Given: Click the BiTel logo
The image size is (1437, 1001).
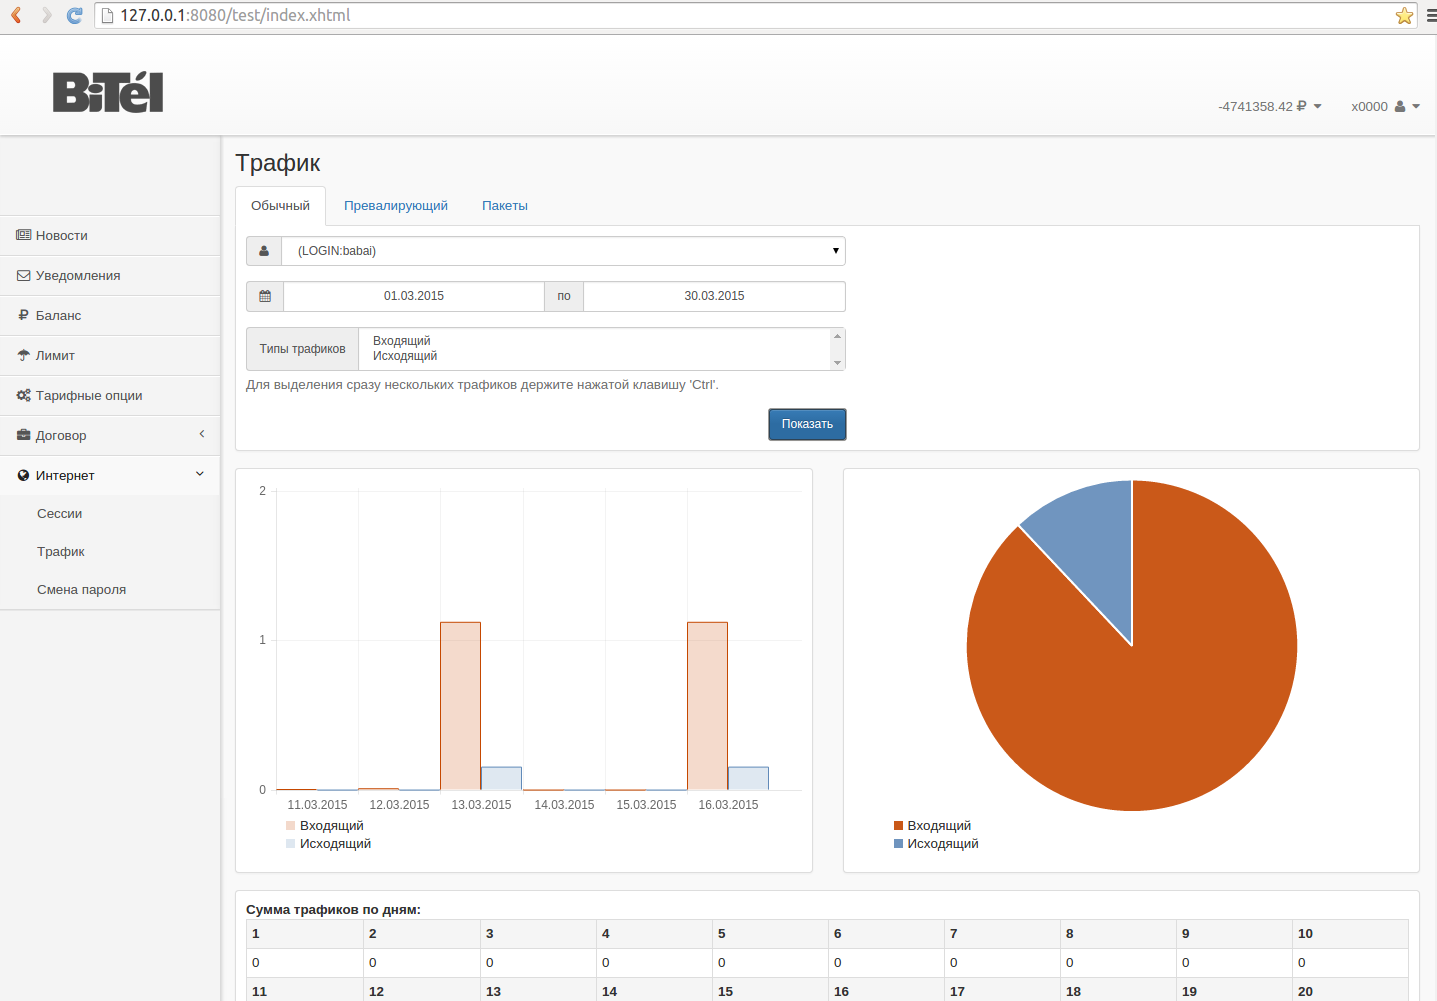Looking at the screenshot, I should [108, 93].
